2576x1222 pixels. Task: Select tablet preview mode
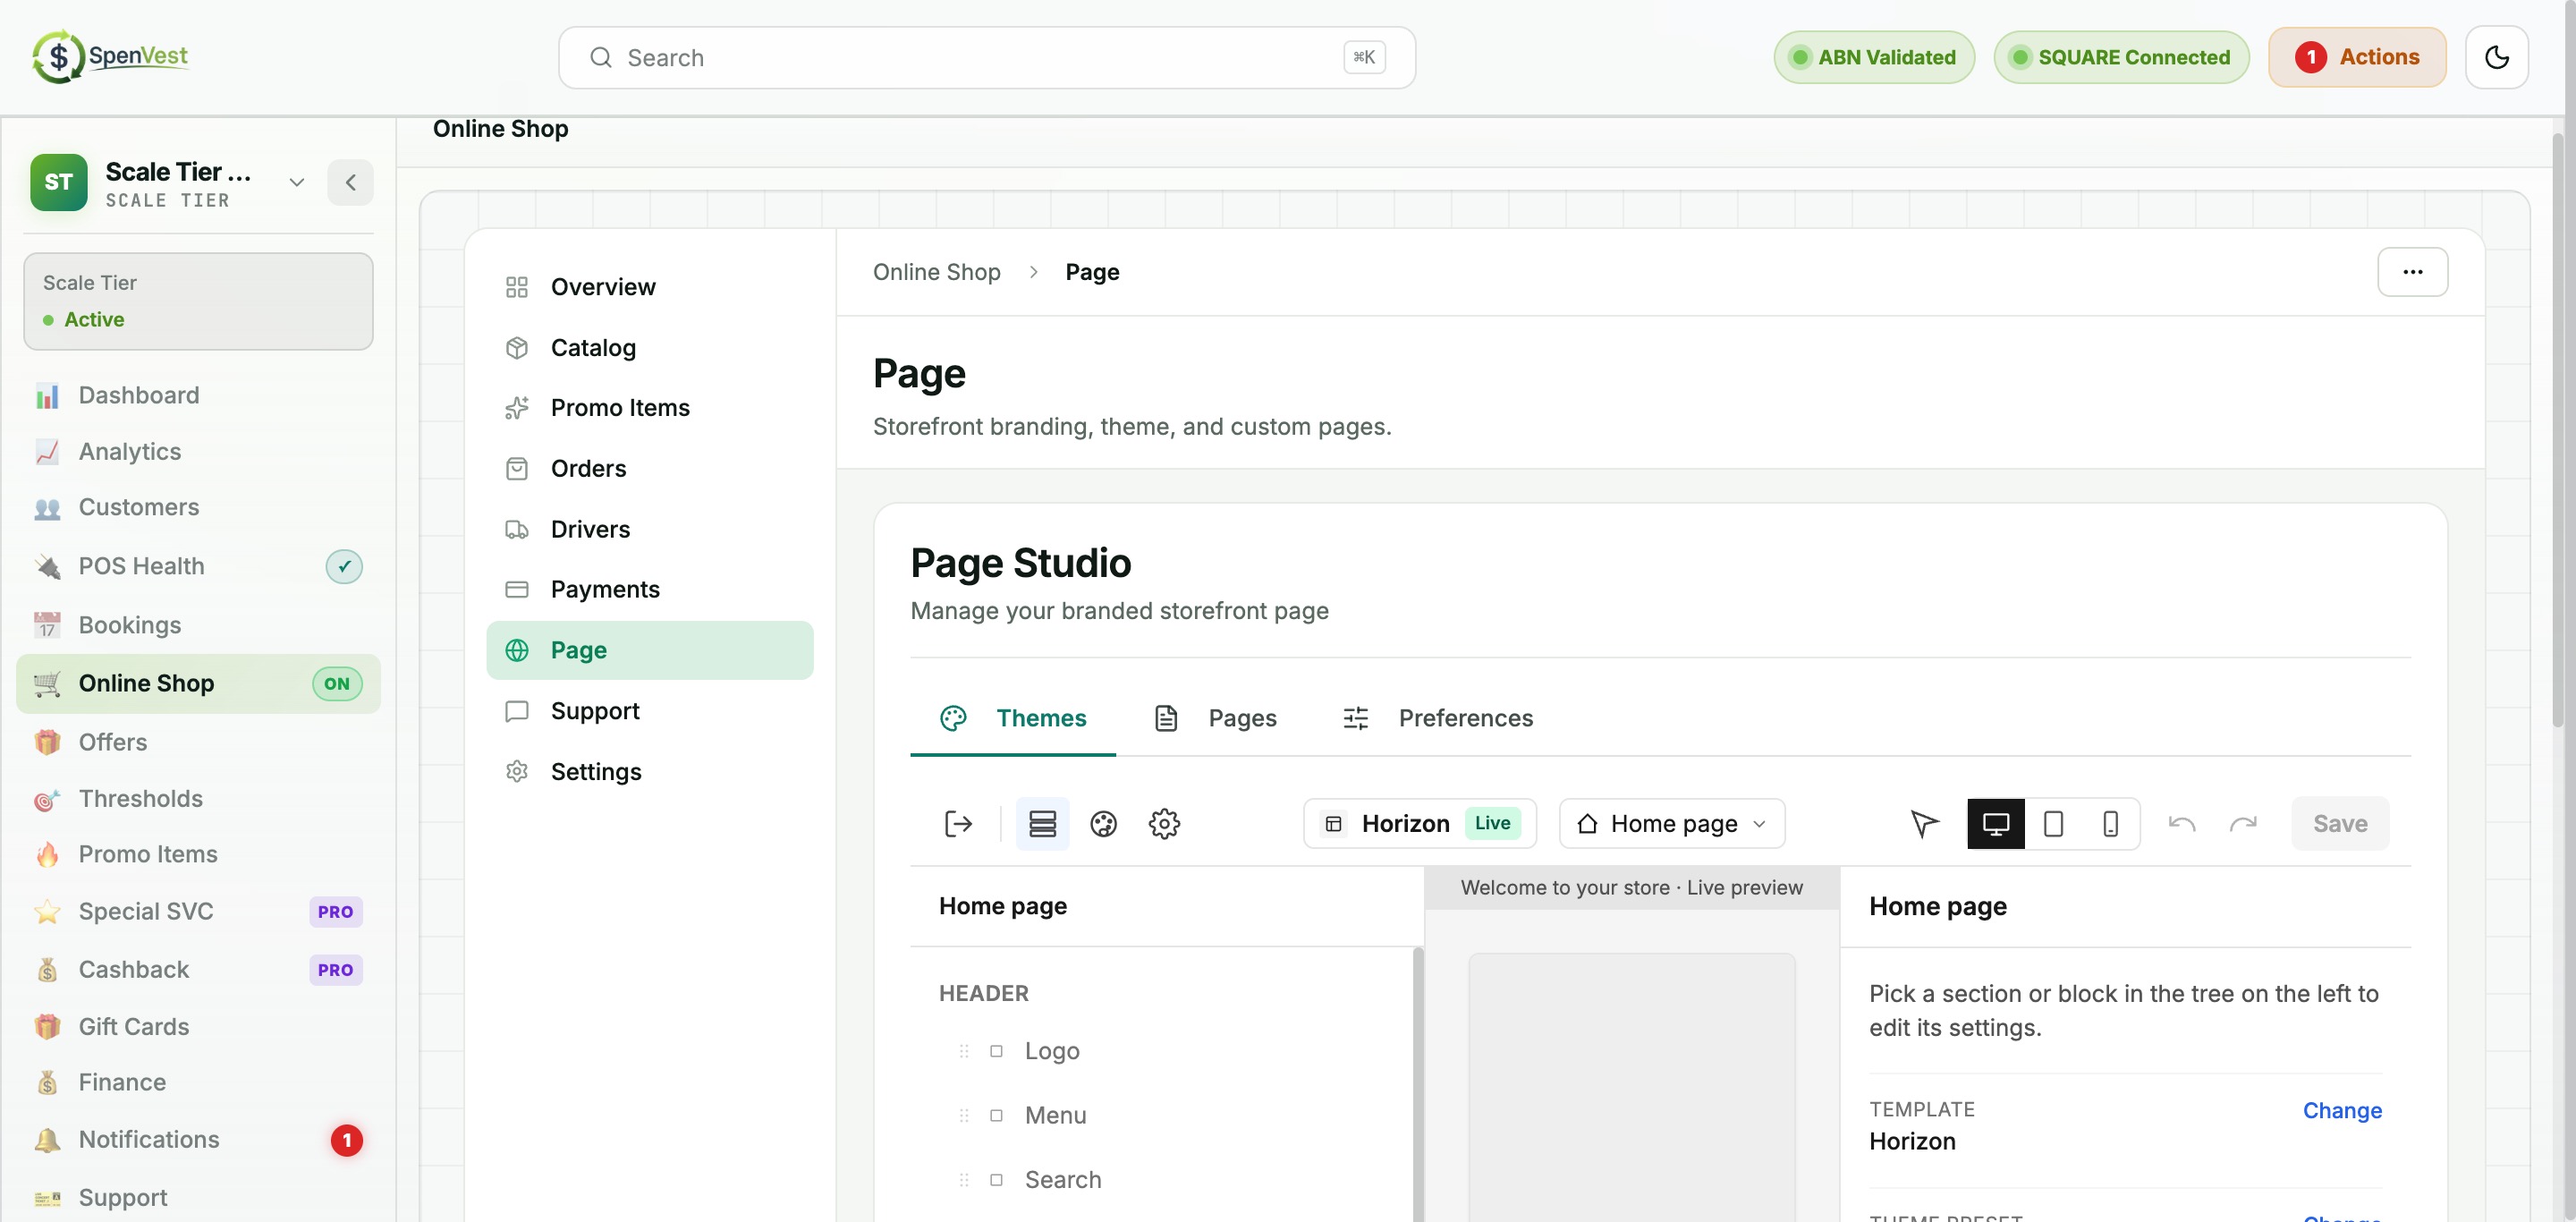[2053, 824]
